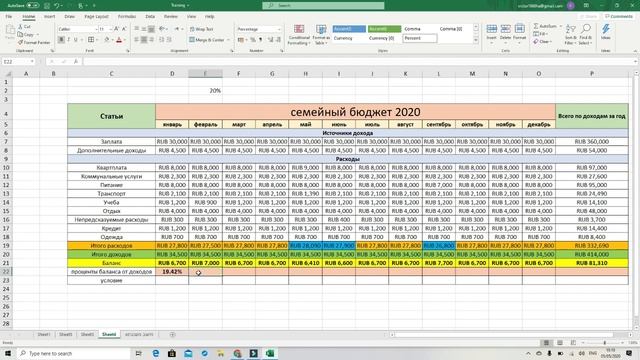Select the blue Accent5 cell style
This screenshot has height=360, width=640.
(349, 29)
